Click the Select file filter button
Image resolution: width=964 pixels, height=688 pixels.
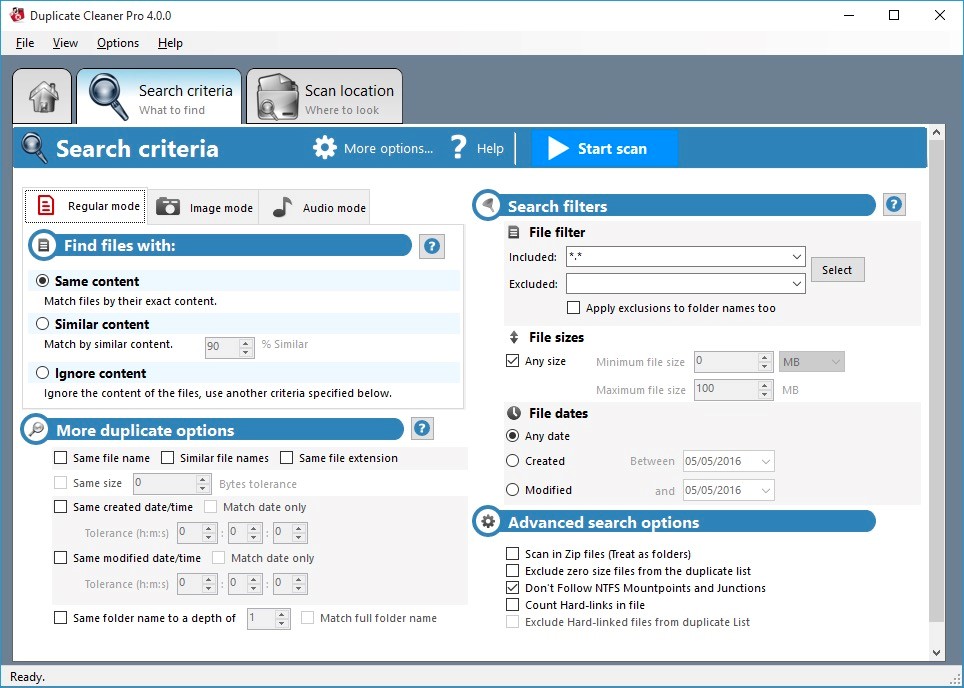click(837, 269)
